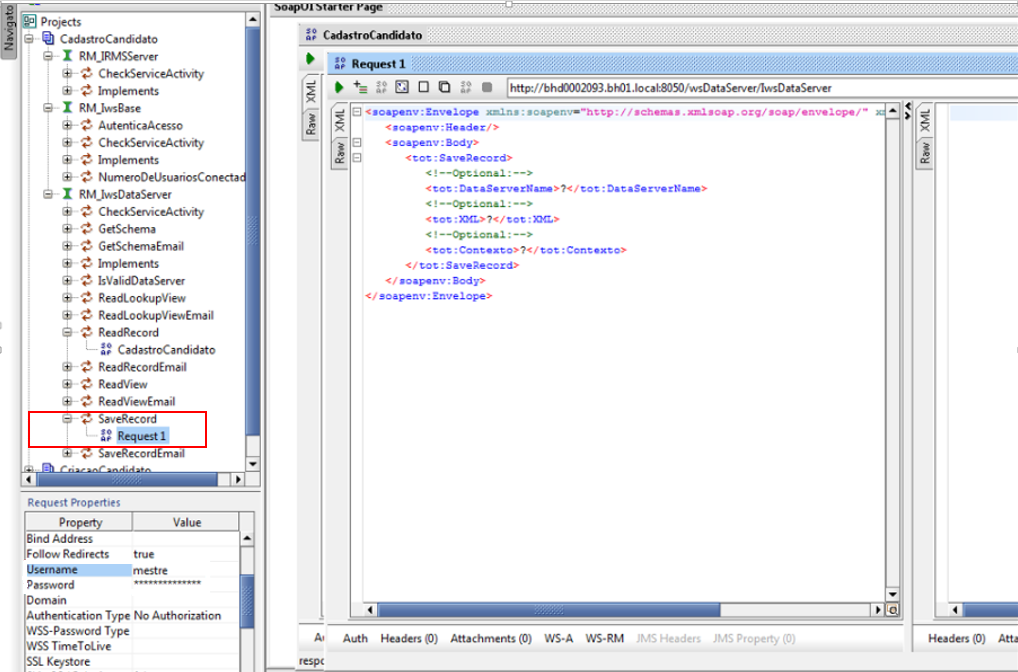Open the Navigator side tab
The image size is (1018, 672).
tap(8, 29)
